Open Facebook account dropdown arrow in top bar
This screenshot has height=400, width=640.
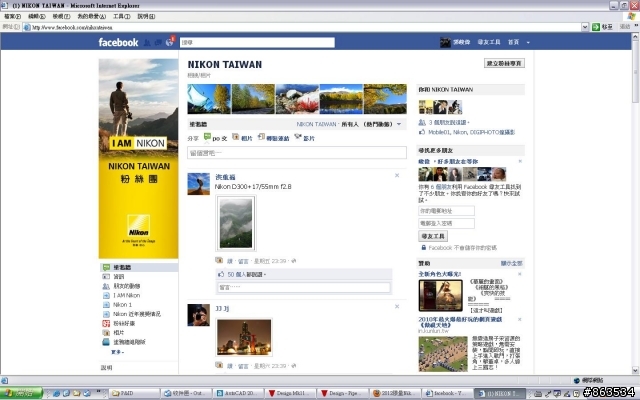coord(528,42)
